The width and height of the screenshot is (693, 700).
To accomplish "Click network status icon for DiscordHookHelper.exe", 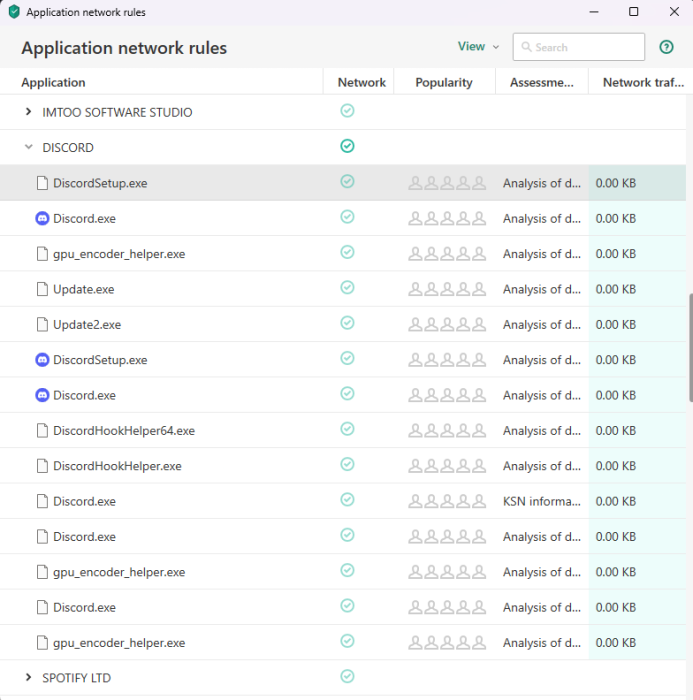I will click(x=347, y=464).
